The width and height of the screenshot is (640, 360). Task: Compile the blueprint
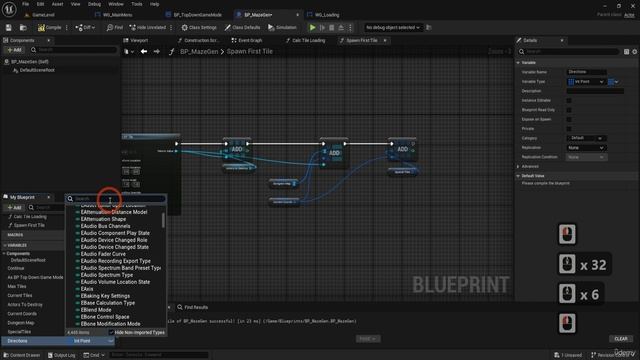[49, 27]
